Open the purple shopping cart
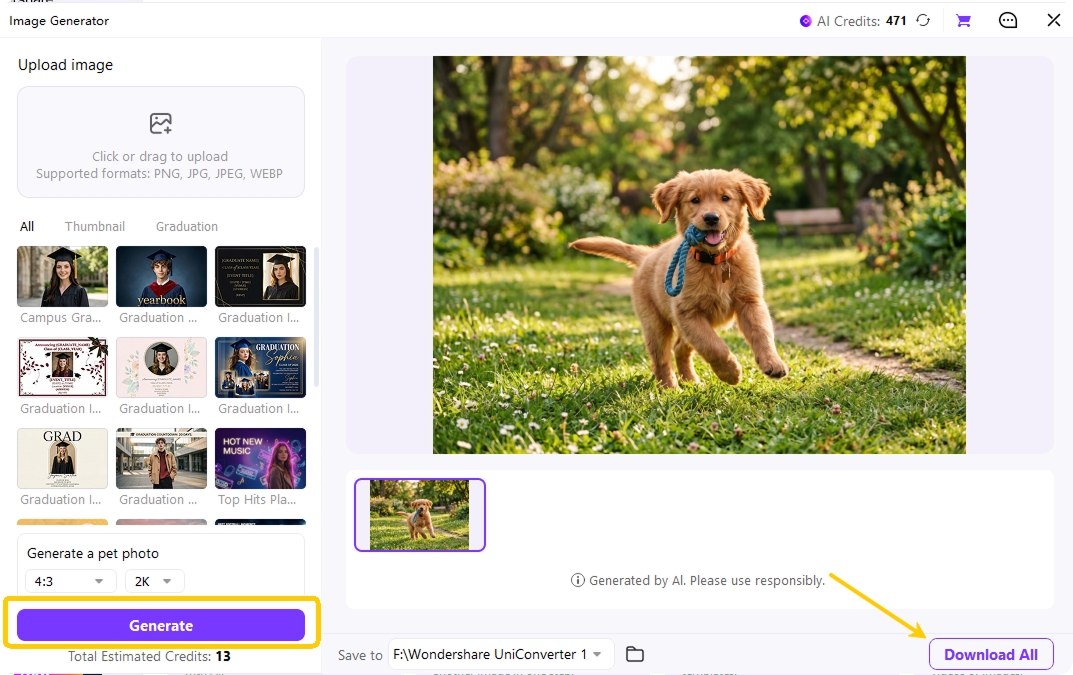The width and height of the screenshot is (1073, 675). [x=964, y=21]
